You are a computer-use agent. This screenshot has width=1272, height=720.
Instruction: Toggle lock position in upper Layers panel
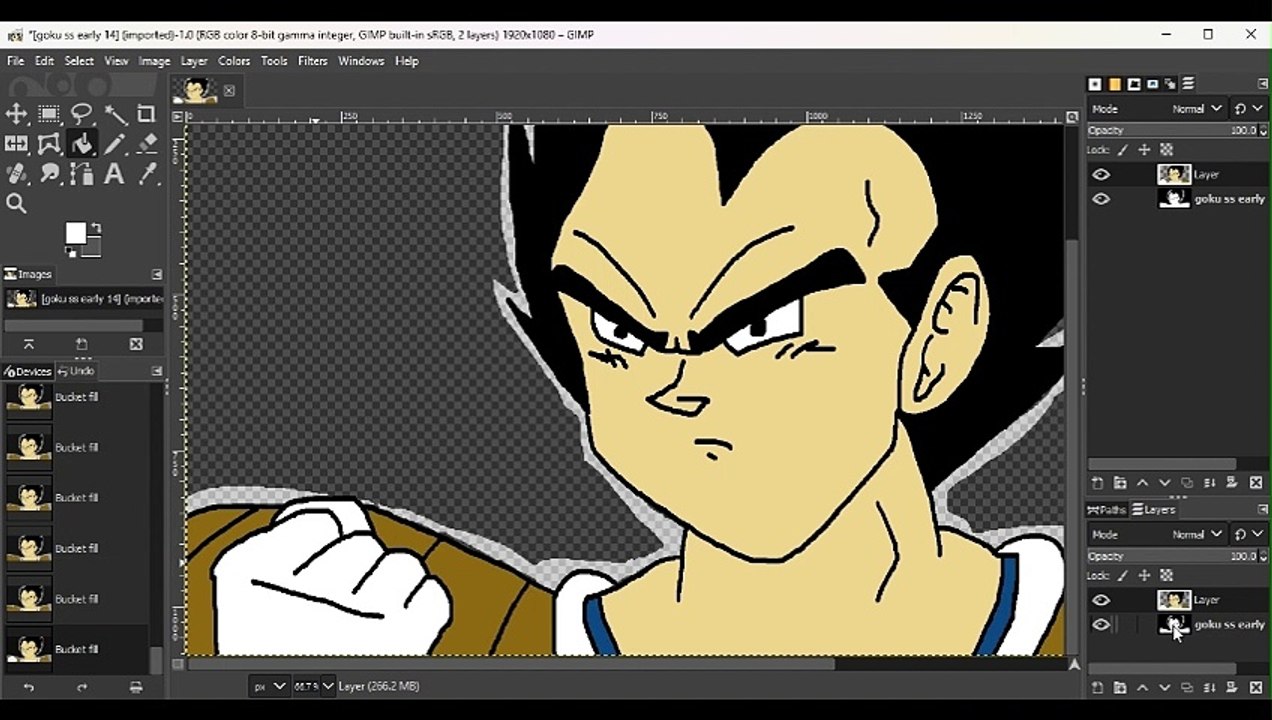[1145, 150]
